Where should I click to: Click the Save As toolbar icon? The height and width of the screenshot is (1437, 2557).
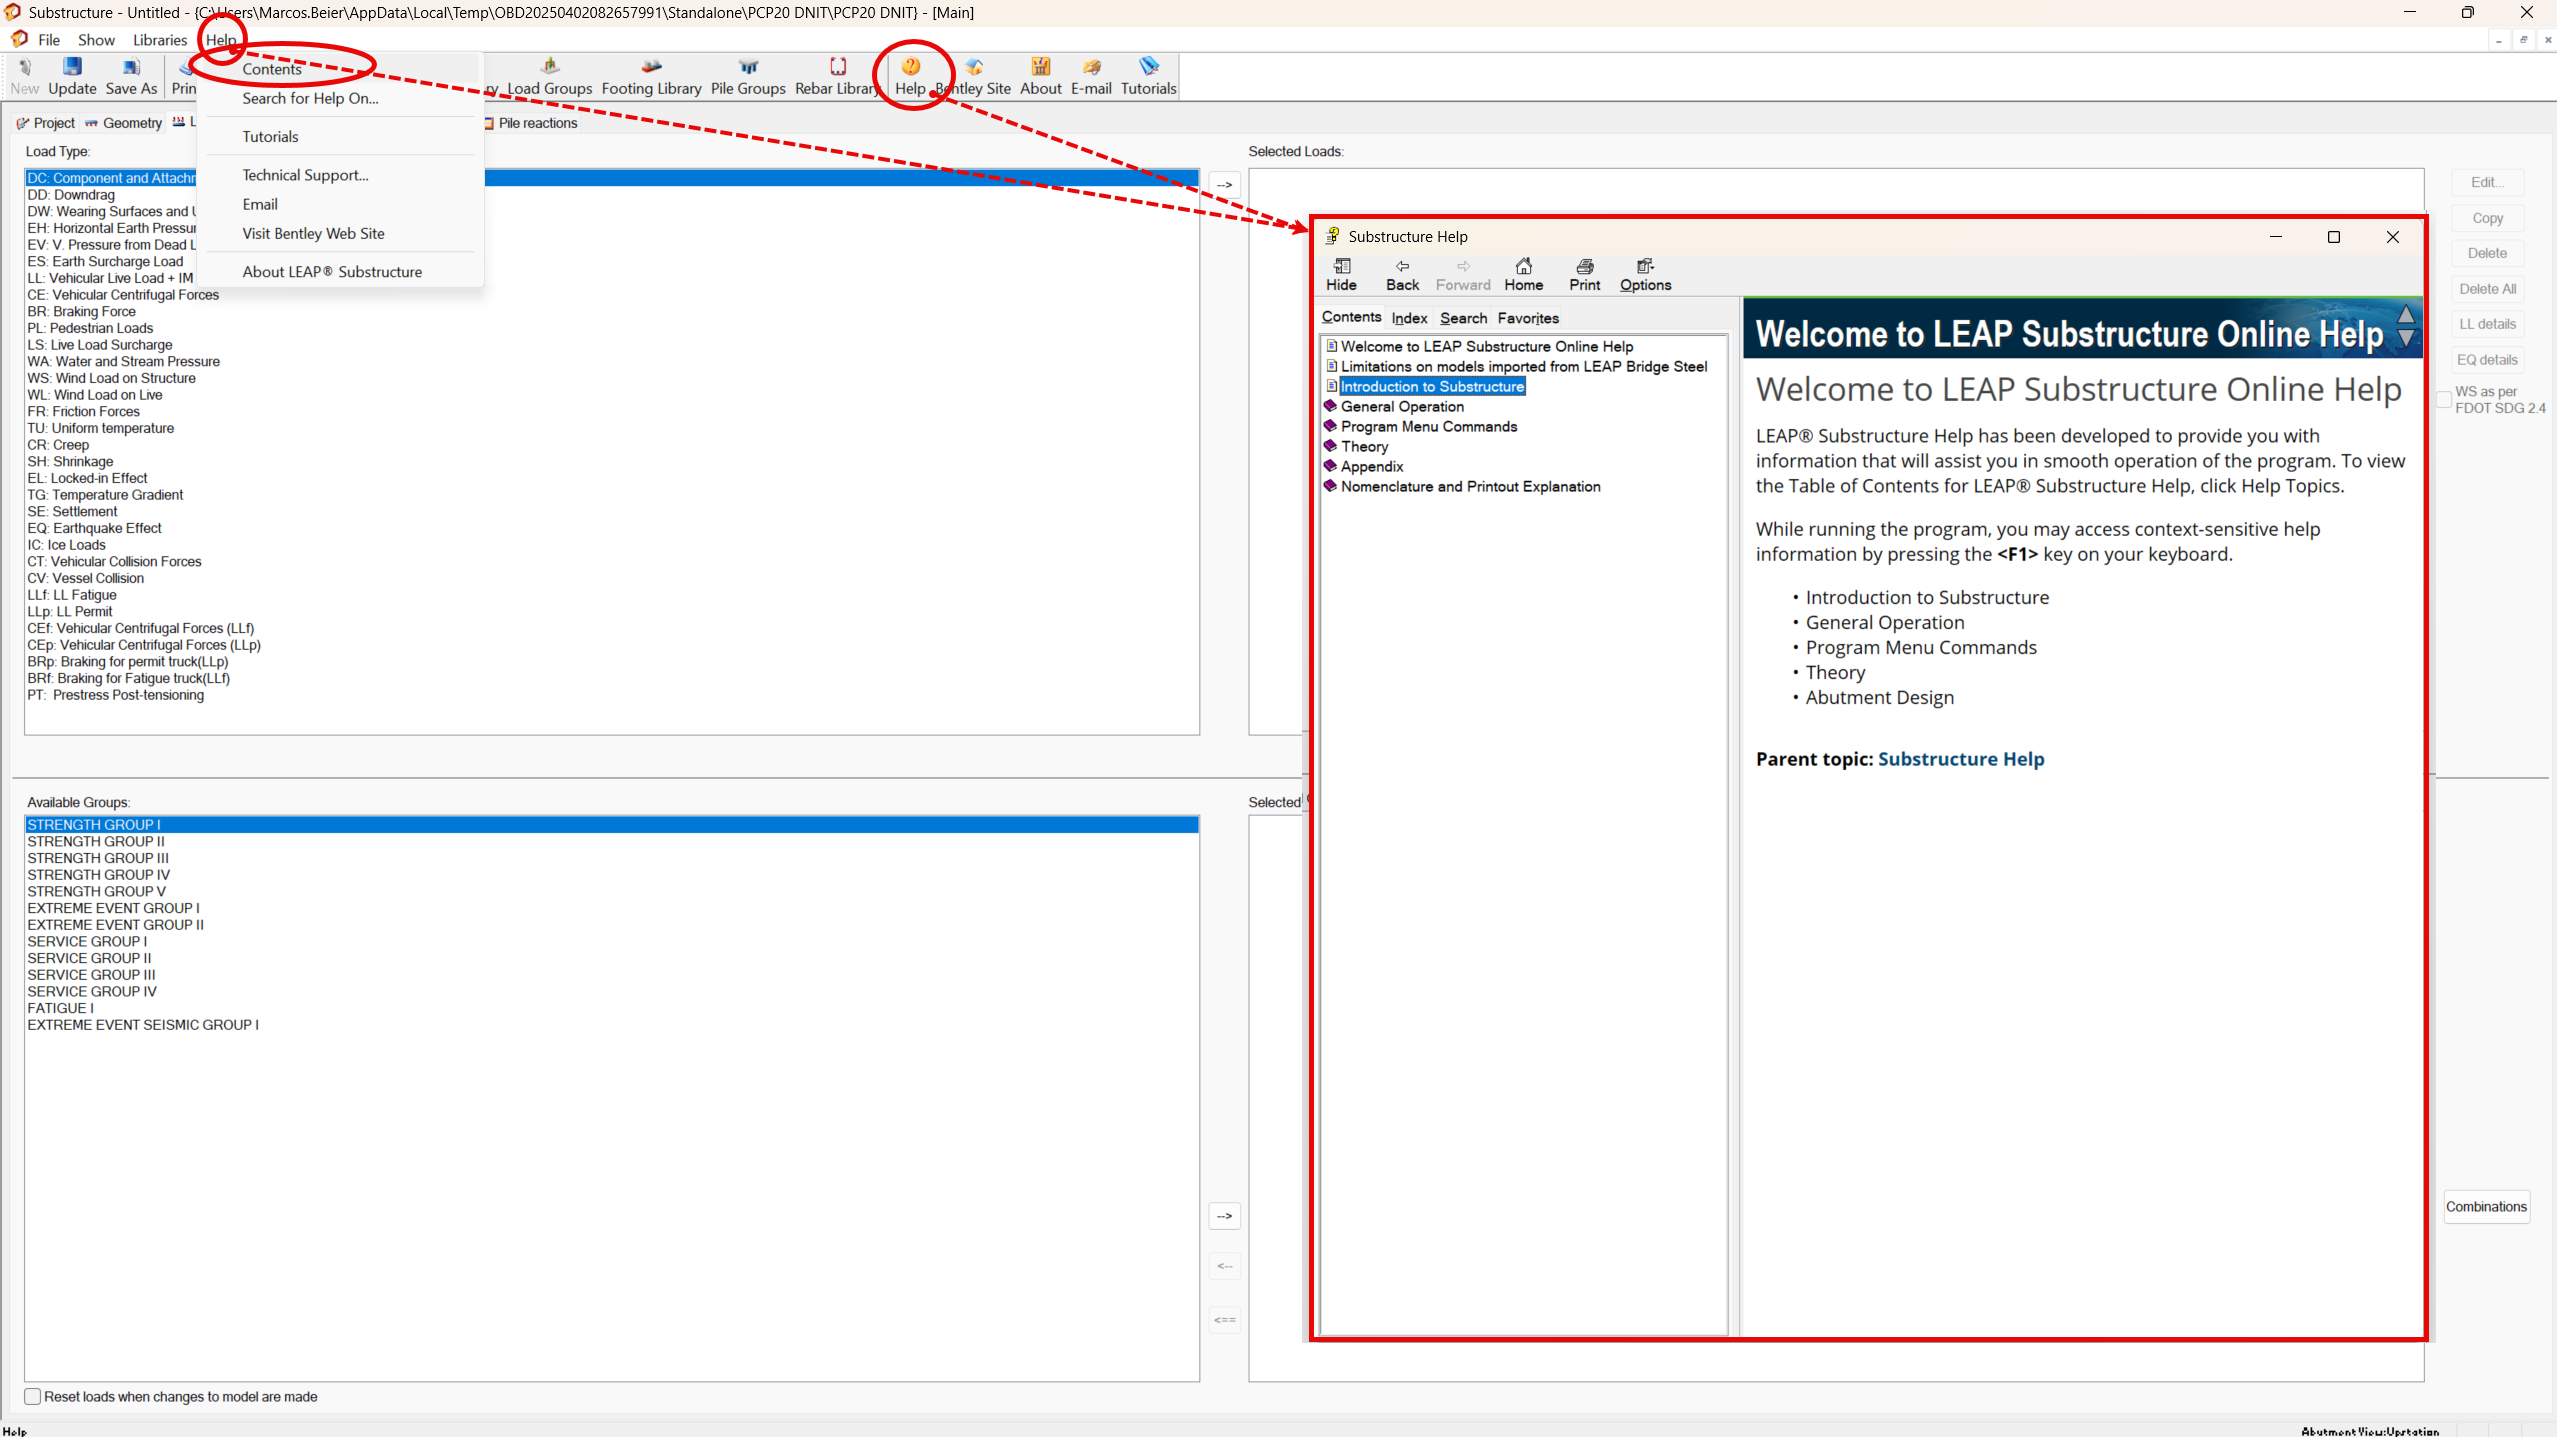131,76
